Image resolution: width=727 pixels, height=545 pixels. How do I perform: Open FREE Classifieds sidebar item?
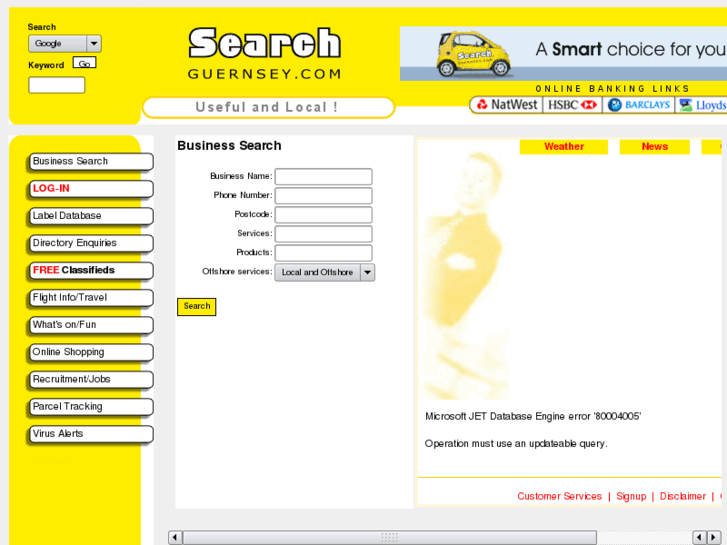pyautogui.click(x=91, y=270)
